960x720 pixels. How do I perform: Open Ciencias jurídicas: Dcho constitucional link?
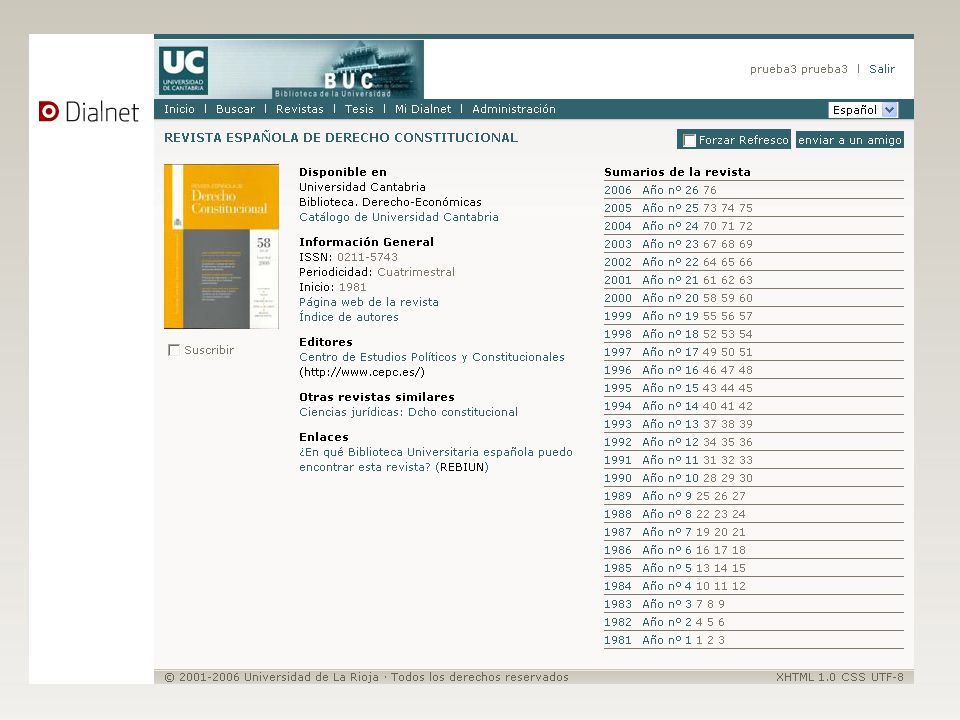click(x=408, y=412)
